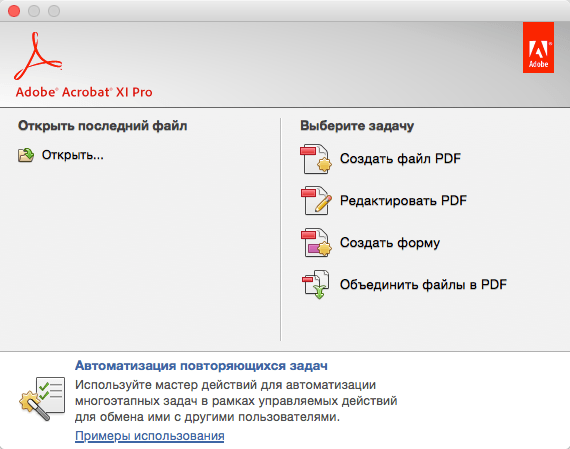Choose Редактировать PDF

403,201
